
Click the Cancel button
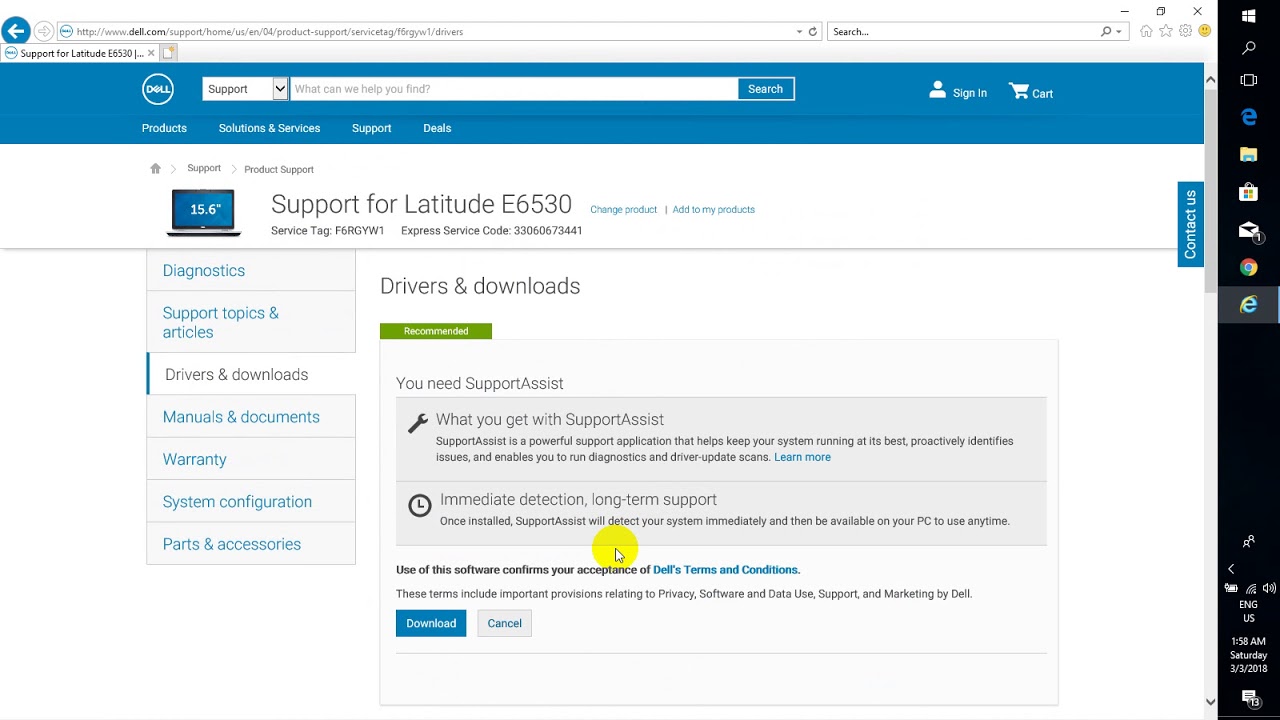tap(504, 623)
